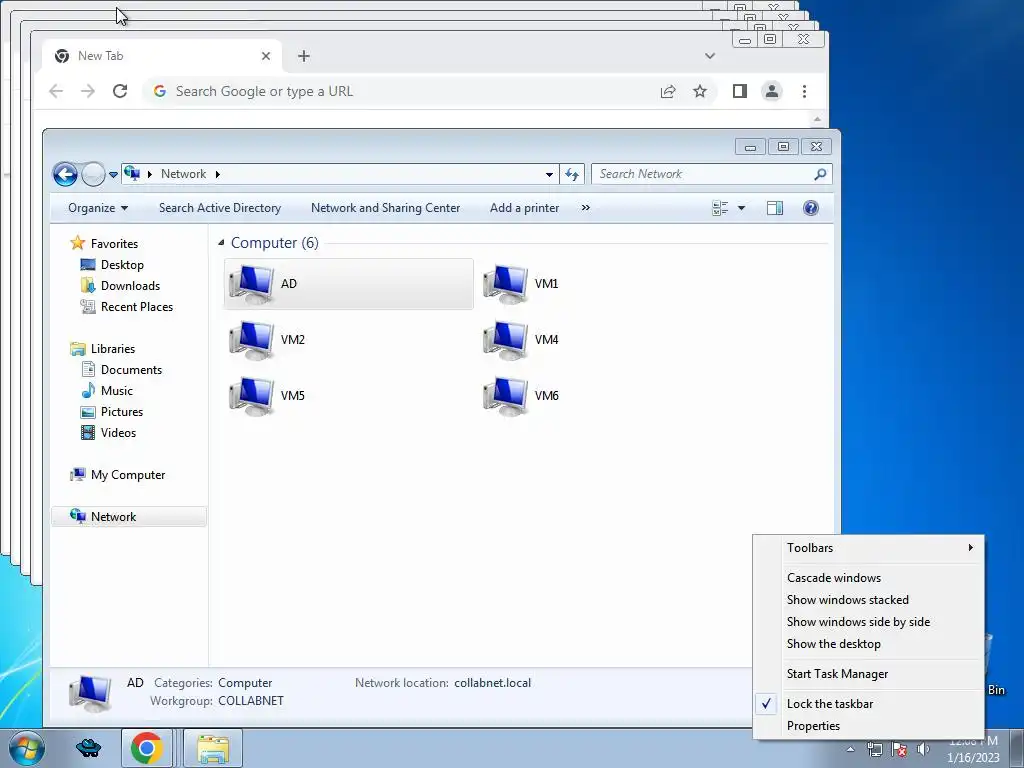Open Chrome profile avatar
The height and width of the screenshot is (768, 1024).
pyautogui.click(x=772, y=91)
